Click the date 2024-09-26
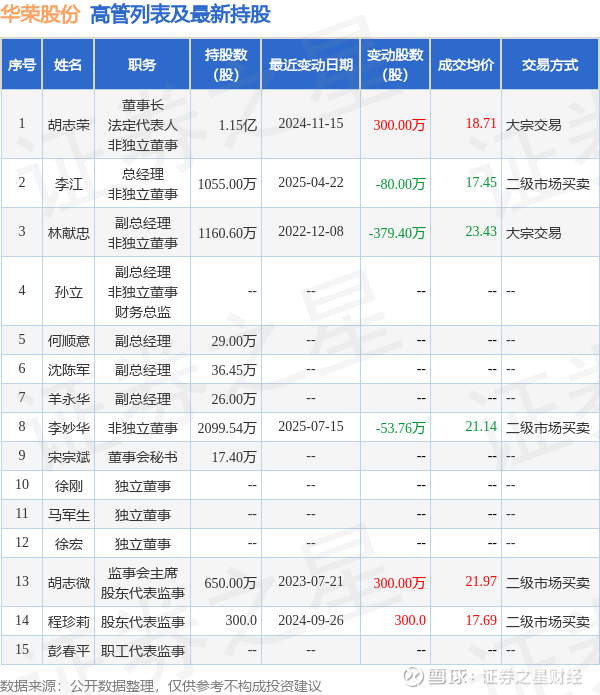Screen dimensions: 600x695 pyautogui.click(x=311, y=620)
